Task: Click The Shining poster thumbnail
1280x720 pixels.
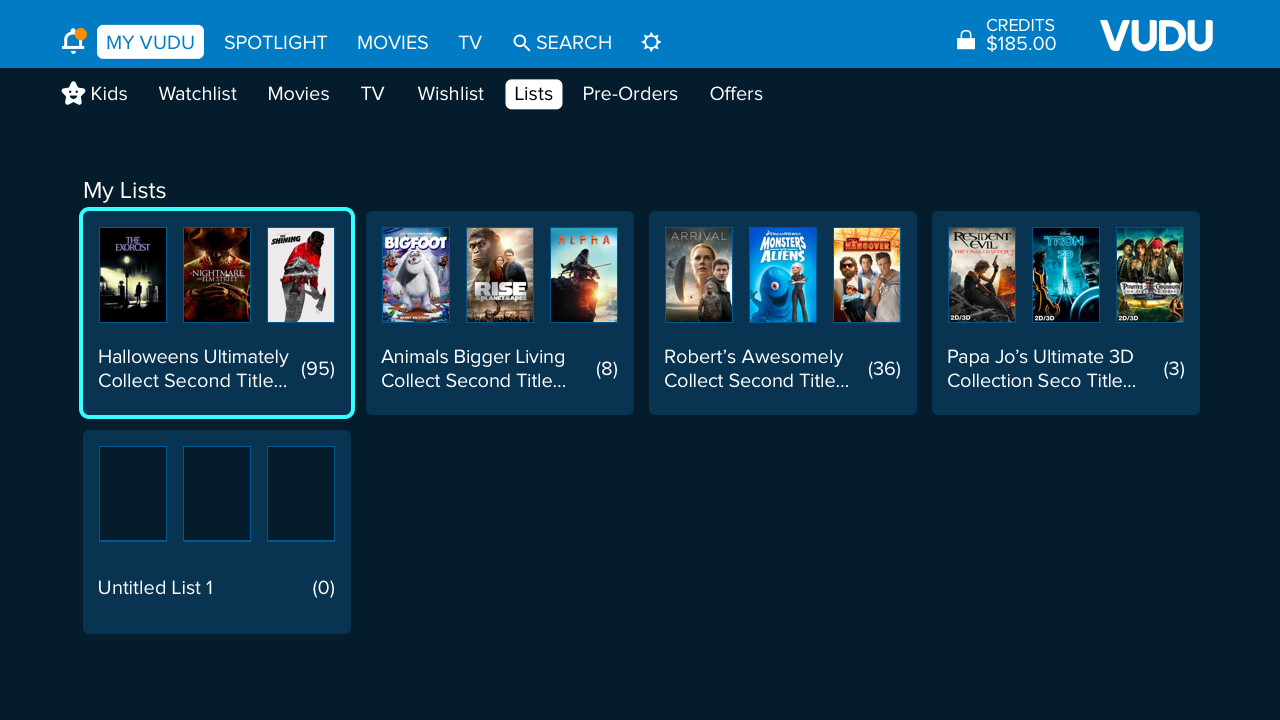Action: click(x=301, y=275)
